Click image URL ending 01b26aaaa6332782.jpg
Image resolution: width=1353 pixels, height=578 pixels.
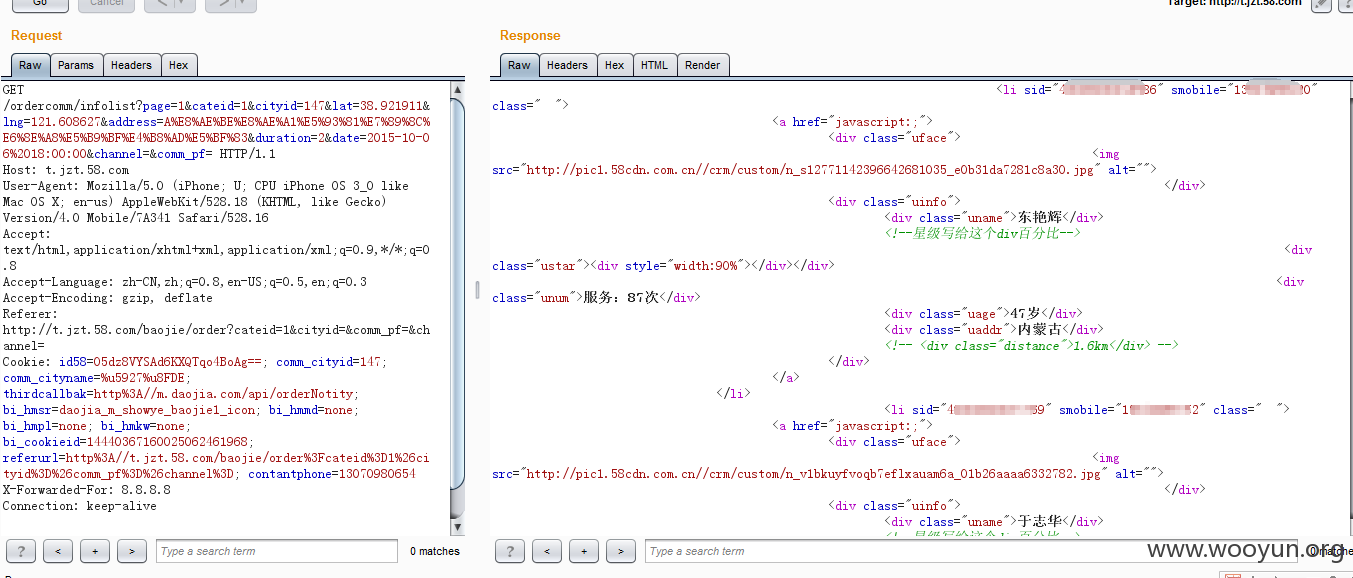point(815,473)
